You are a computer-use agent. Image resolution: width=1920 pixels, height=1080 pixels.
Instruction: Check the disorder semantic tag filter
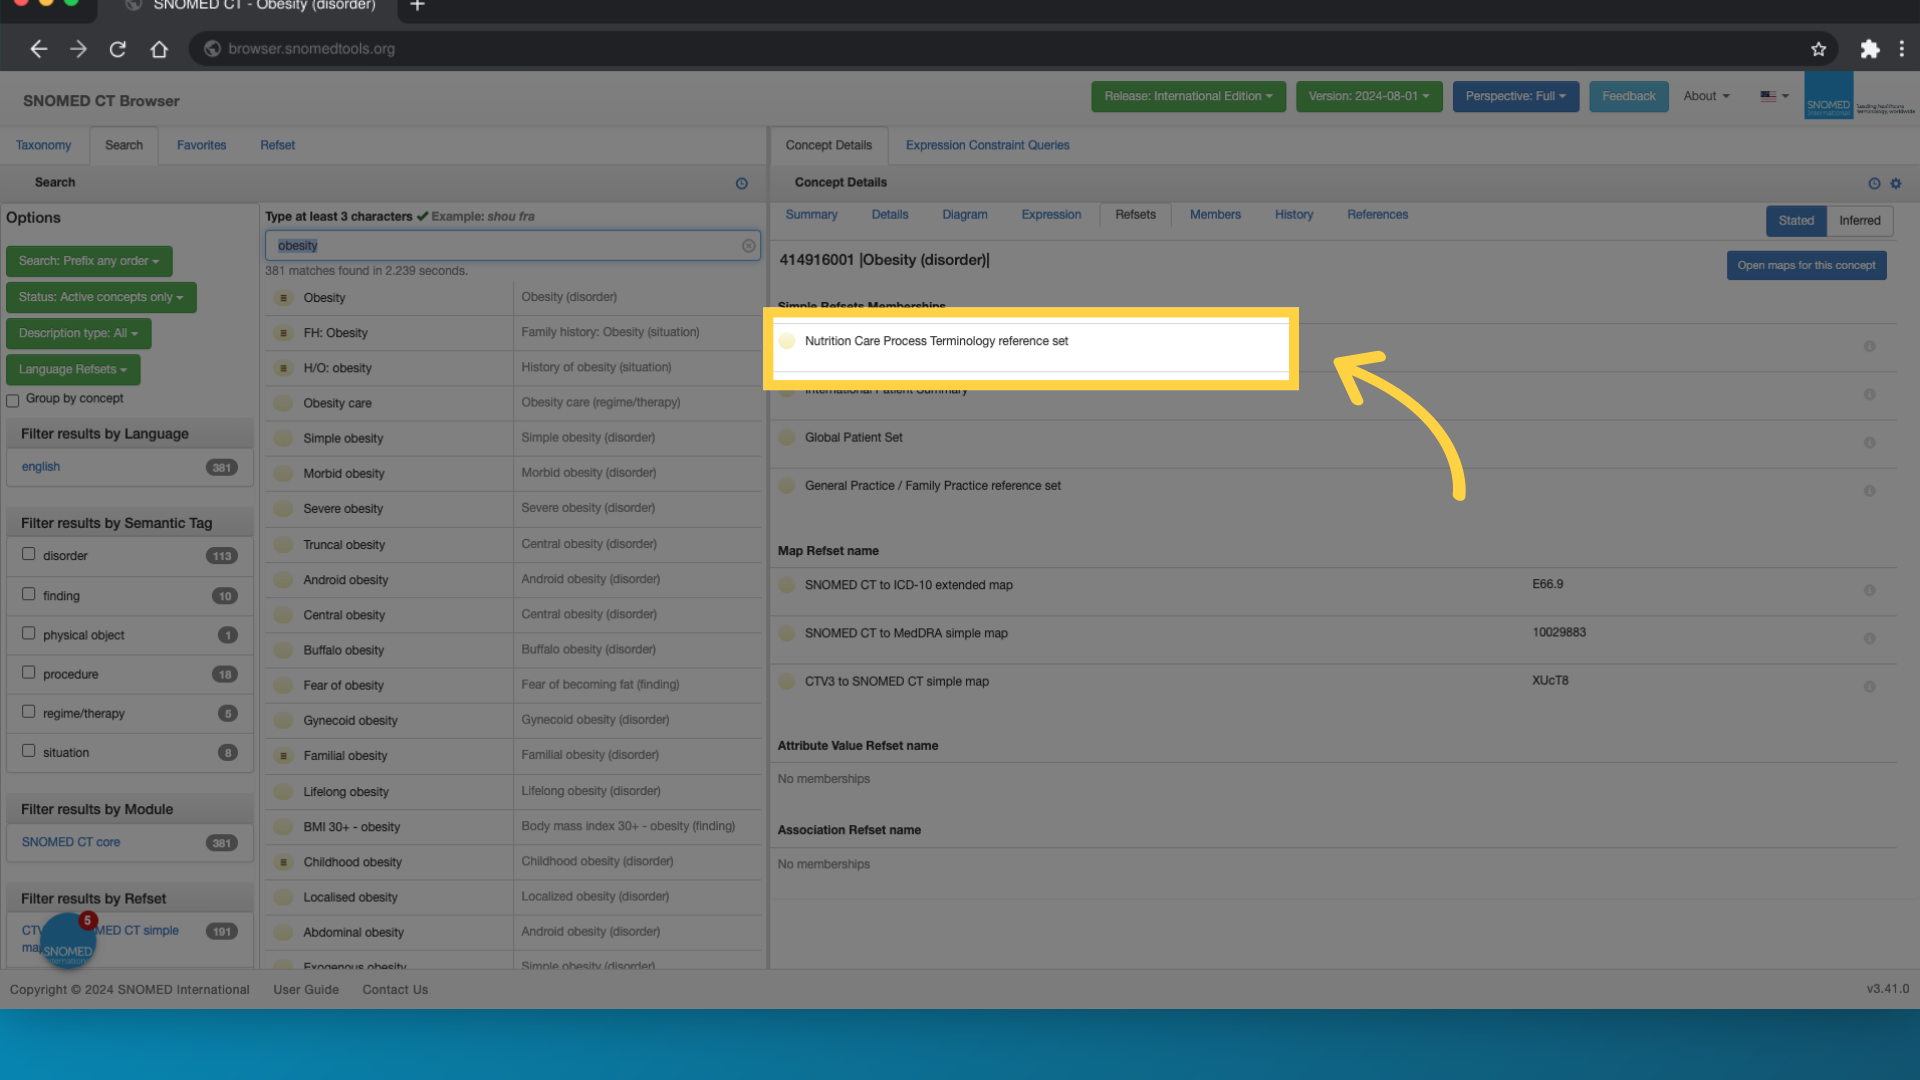29,554
